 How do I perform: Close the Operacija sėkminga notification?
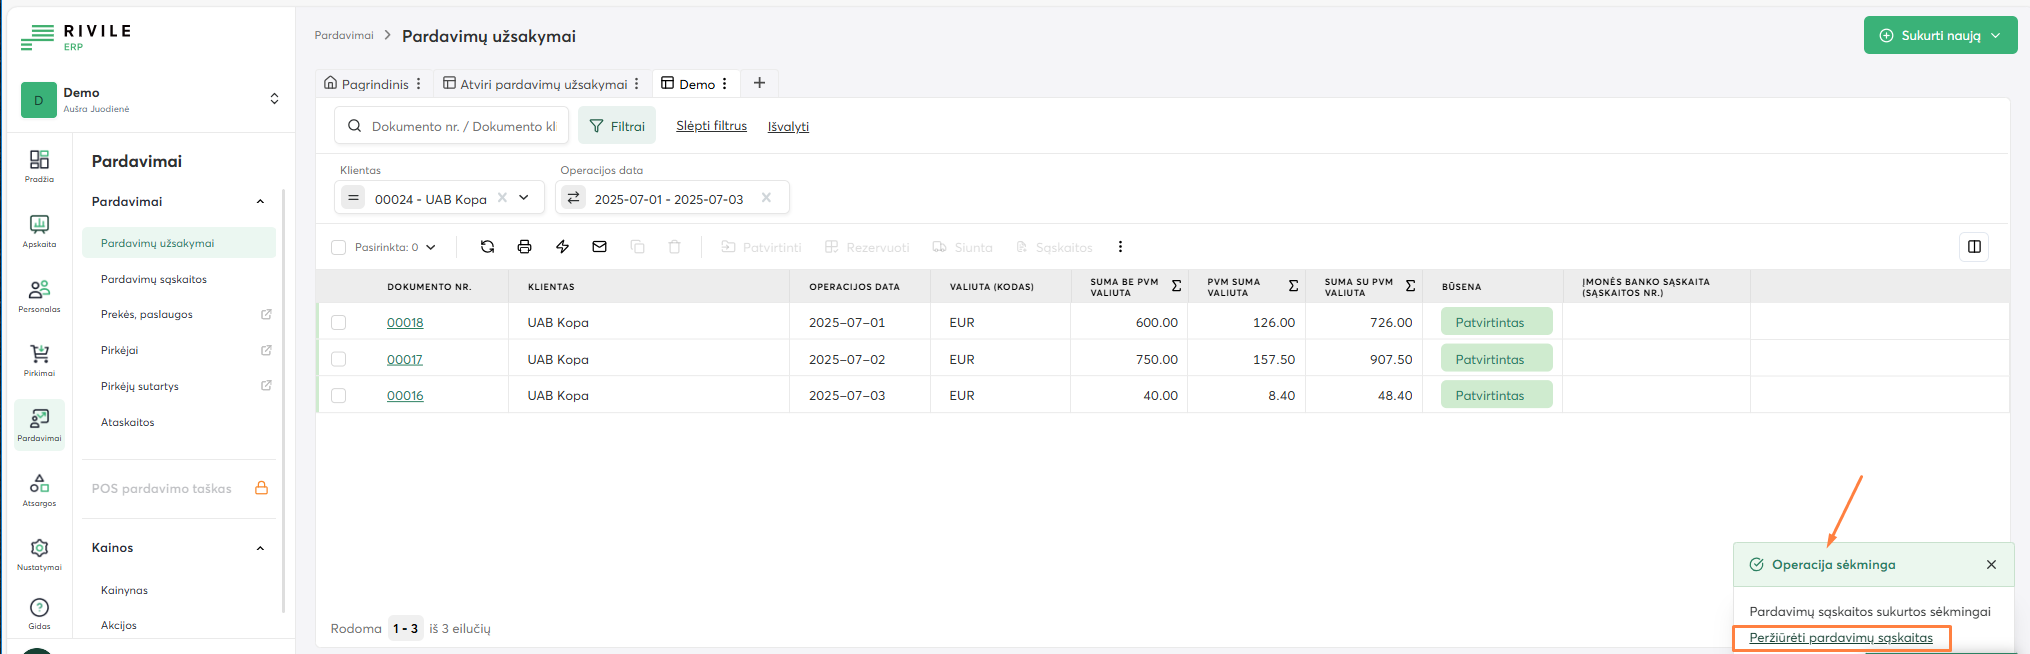1991,565
